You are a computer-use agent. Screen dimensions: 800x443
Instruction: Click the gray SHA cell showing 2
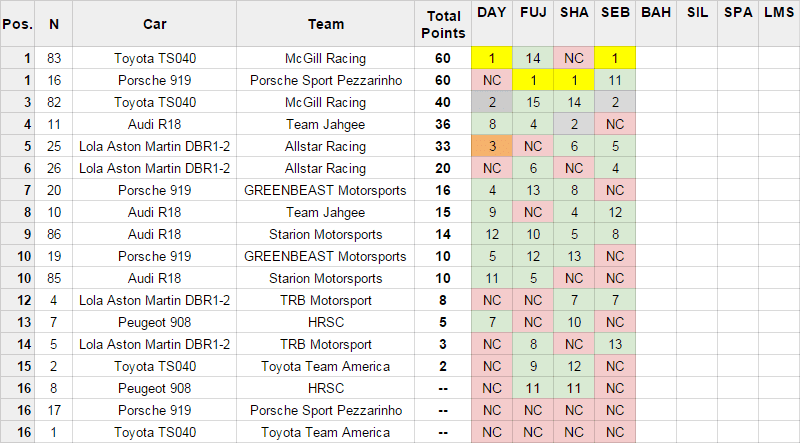pyautogui.click(x=574, y=124)
